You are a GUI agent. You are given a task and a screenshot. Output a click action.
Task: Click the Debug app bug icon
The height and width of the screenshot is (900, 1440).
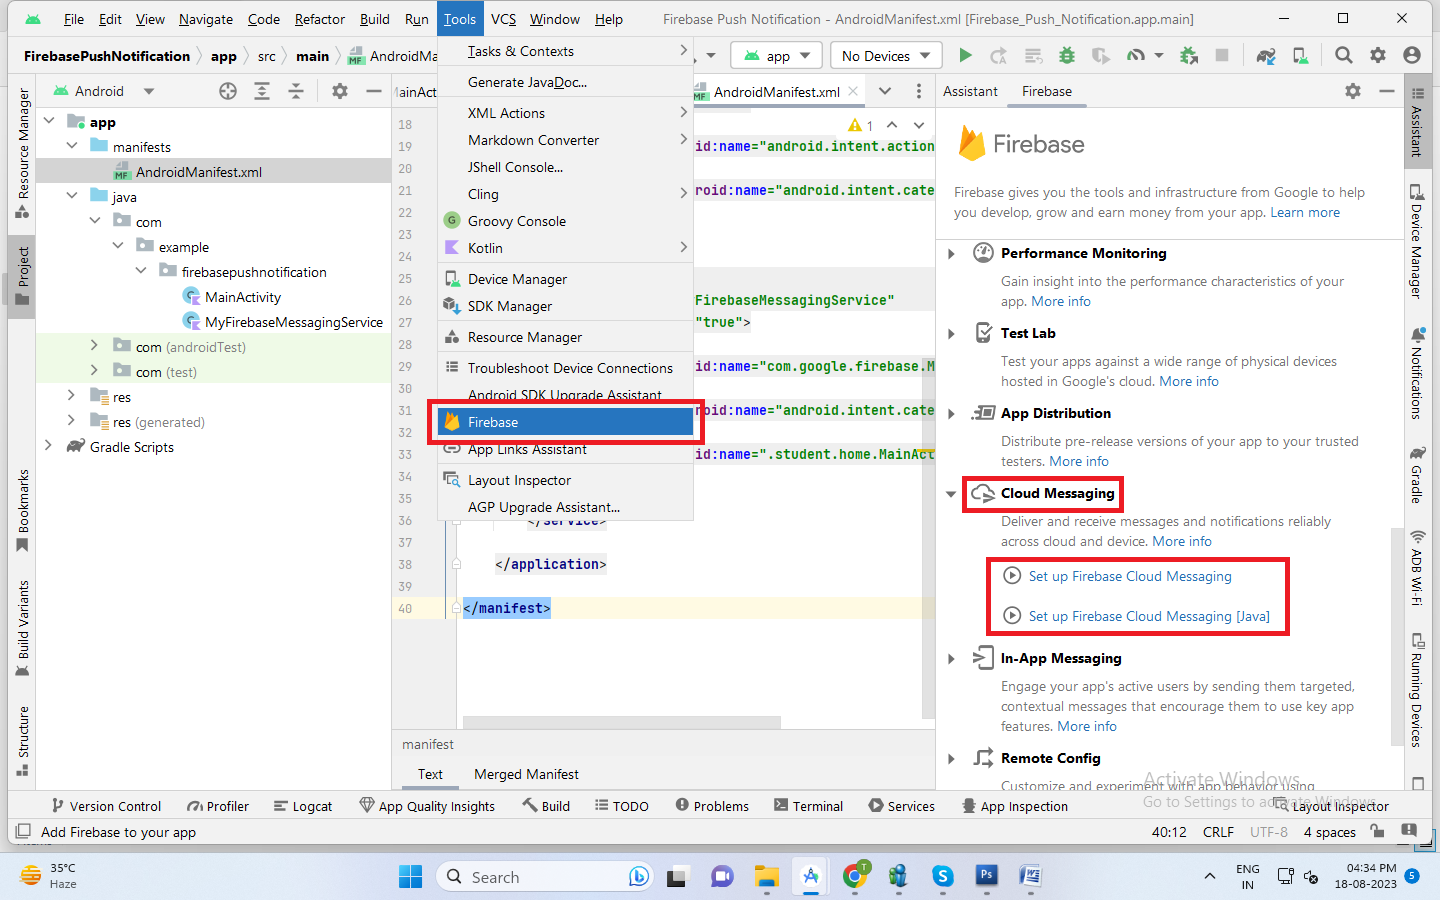point(1067,56)
